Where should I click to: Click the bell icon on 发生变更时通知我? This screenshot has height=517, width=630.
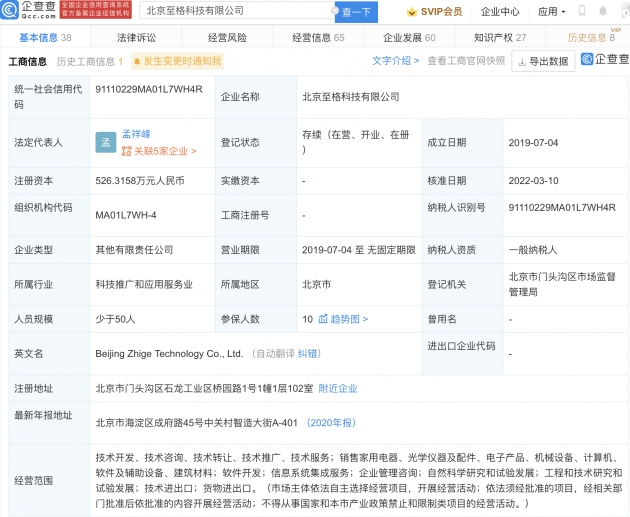click(x=137, y=61)
